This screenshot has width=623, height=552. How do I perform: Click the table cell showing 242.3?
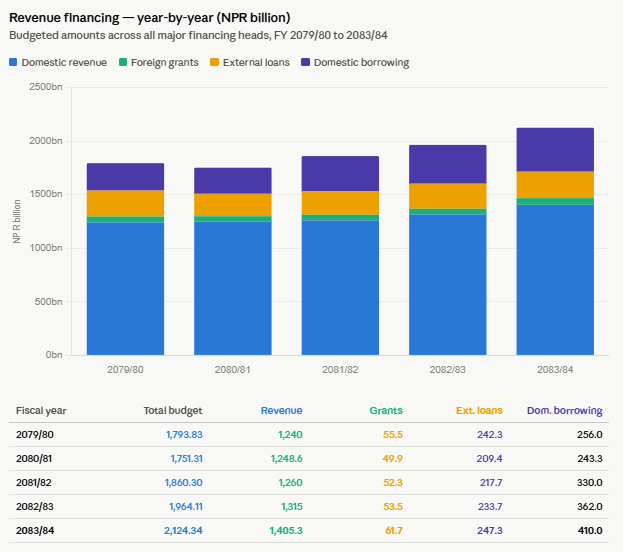click(x=490, y=435)
